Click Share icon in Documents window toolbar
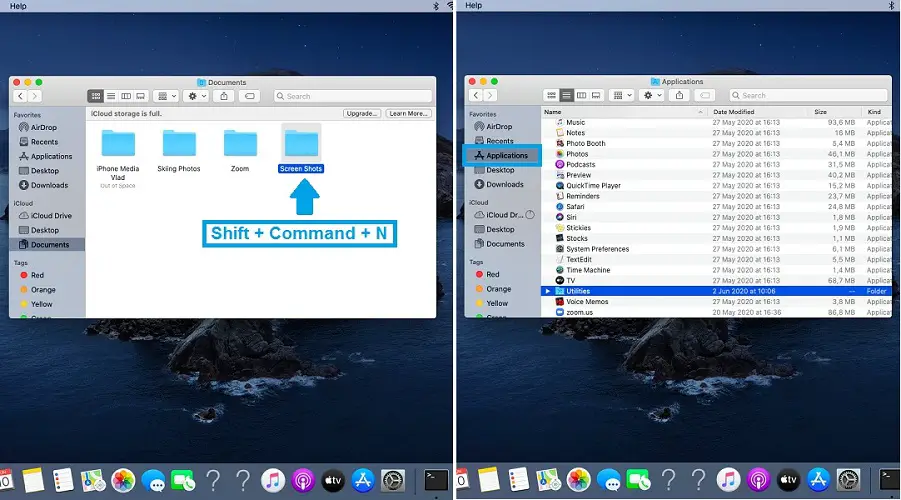 tap(224, 96)
